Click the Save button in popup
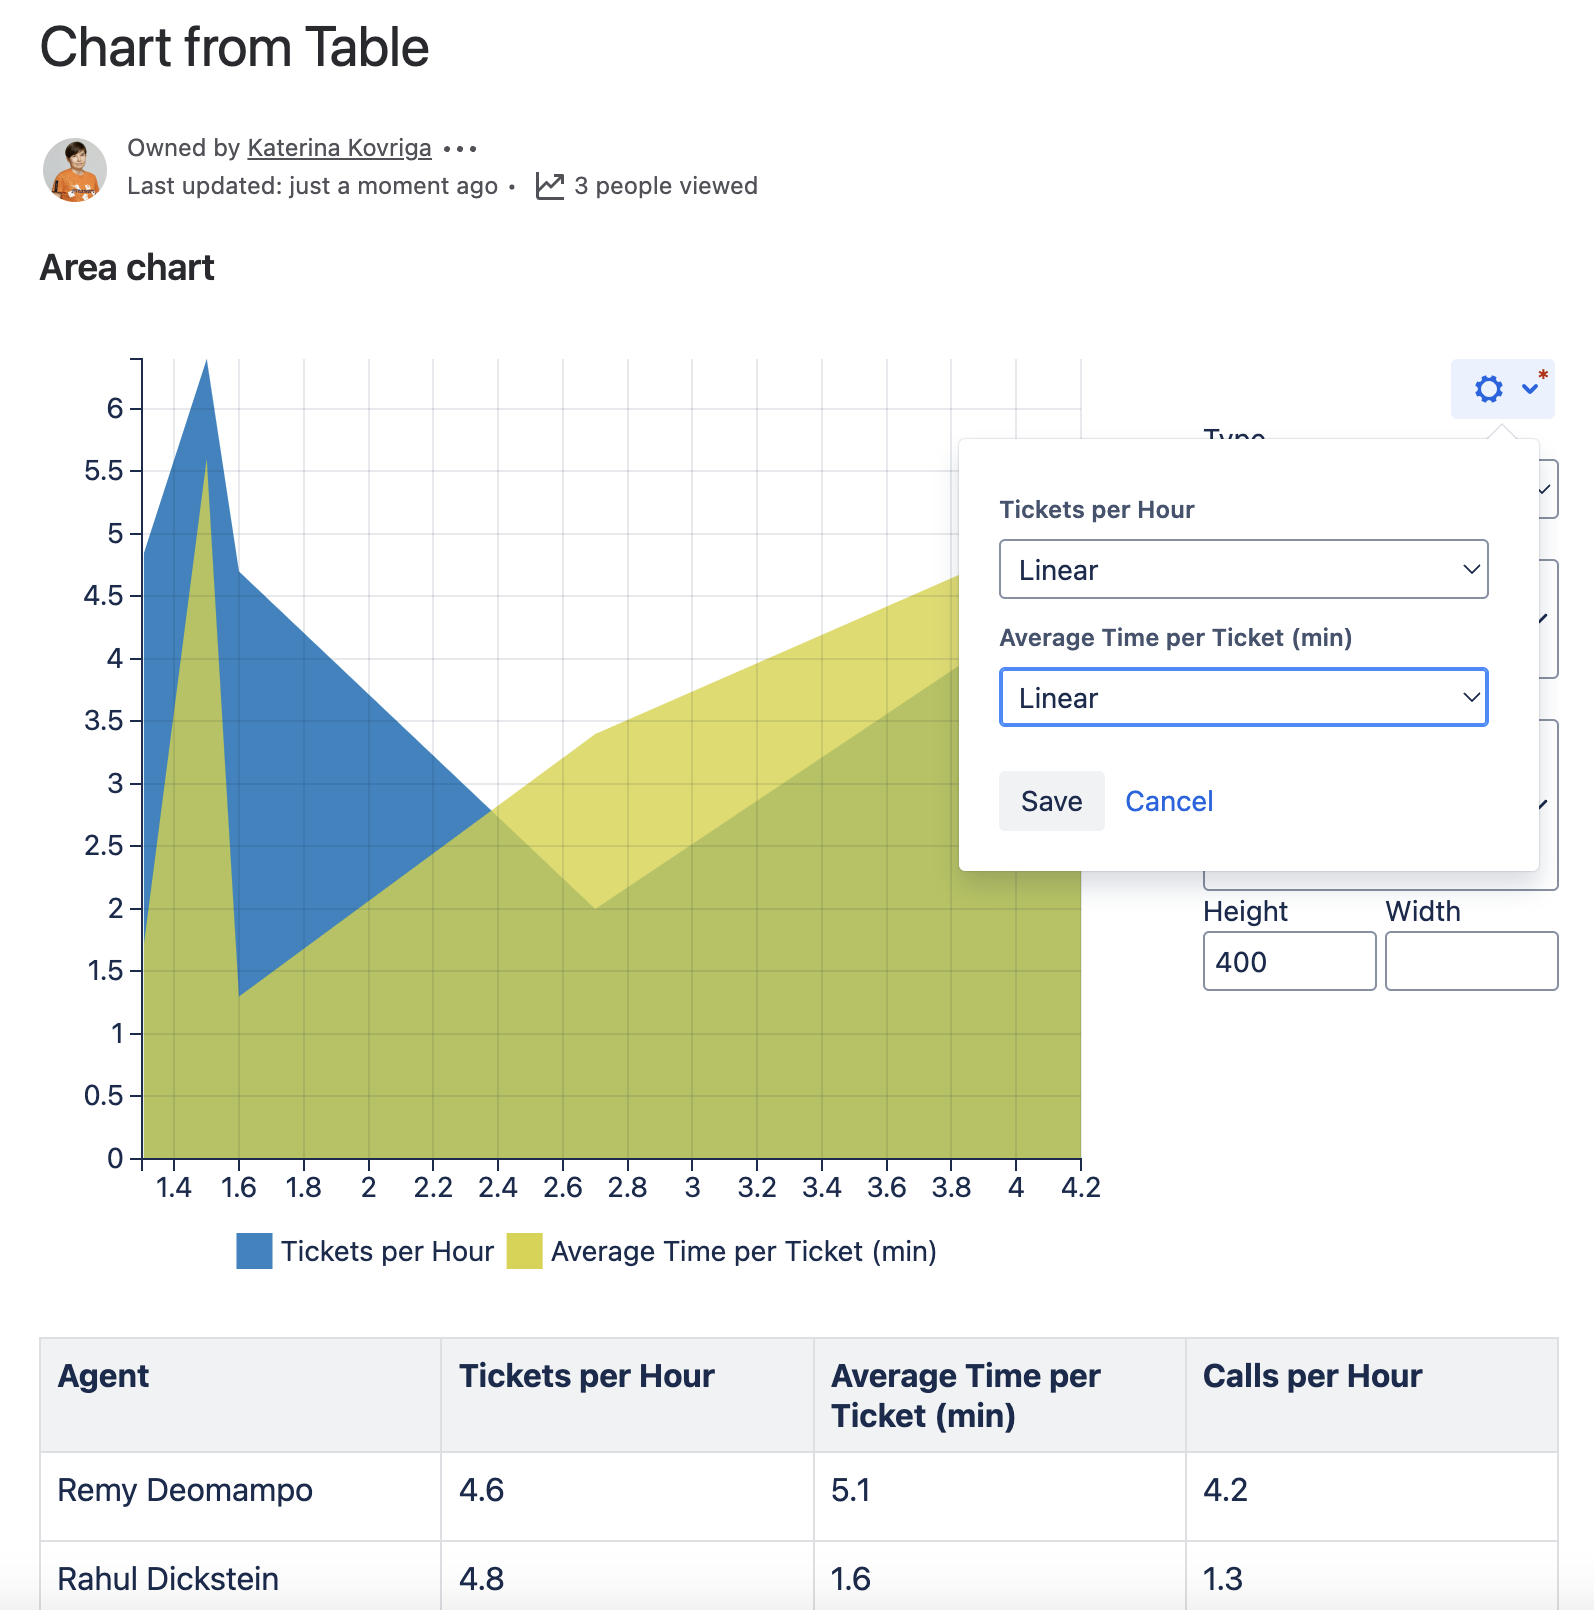The width and height of the screenshot is (1594, 1610). click(x=1051, y=801)
